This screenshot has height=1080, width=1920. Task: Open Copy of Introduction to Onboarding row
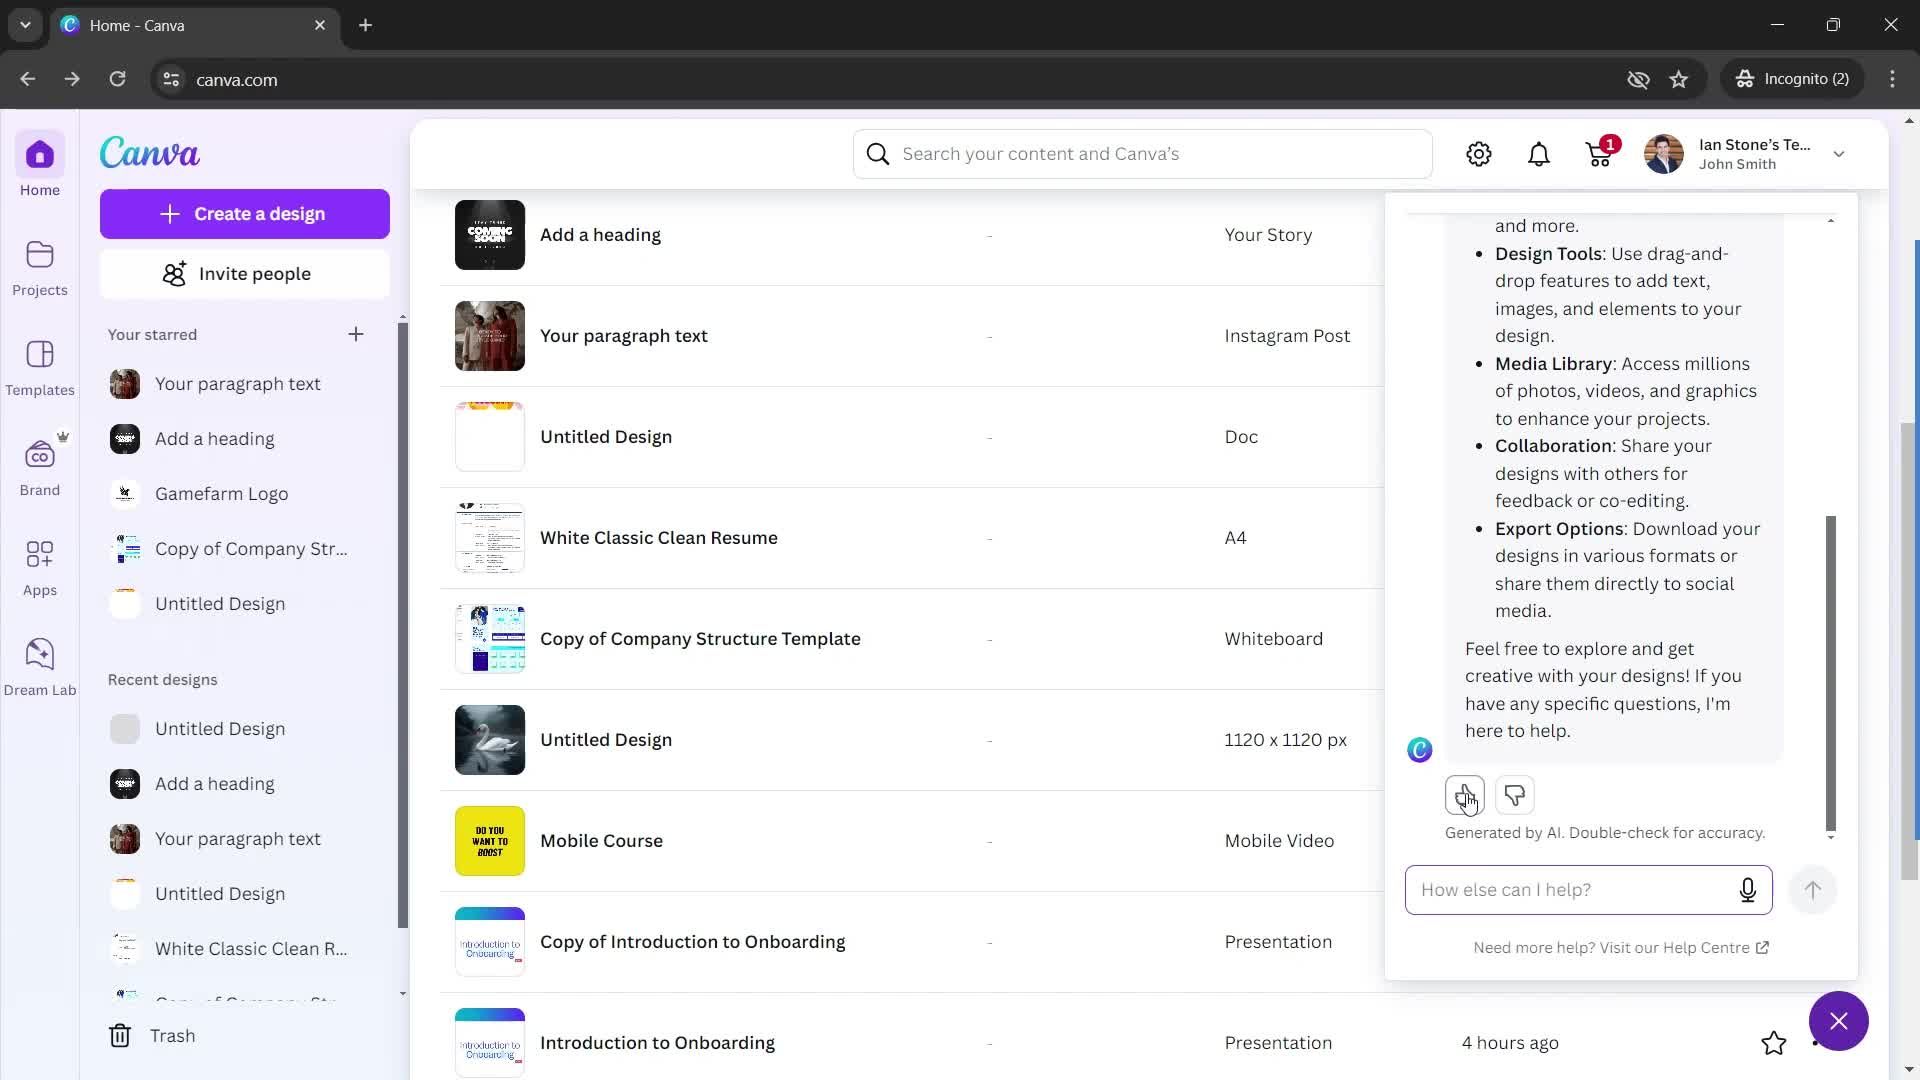[912, 942]
